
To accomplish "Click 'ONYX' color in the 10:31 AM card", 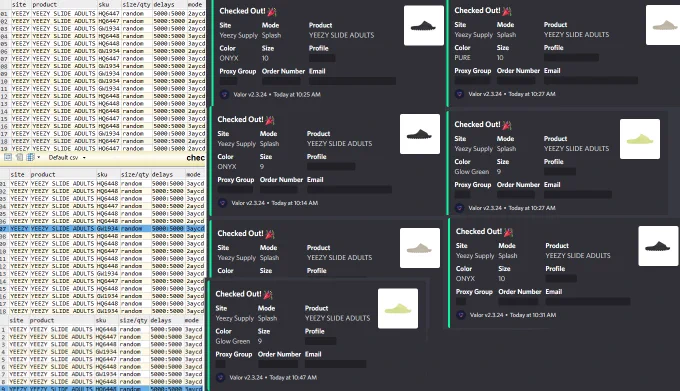I will 465,279.
